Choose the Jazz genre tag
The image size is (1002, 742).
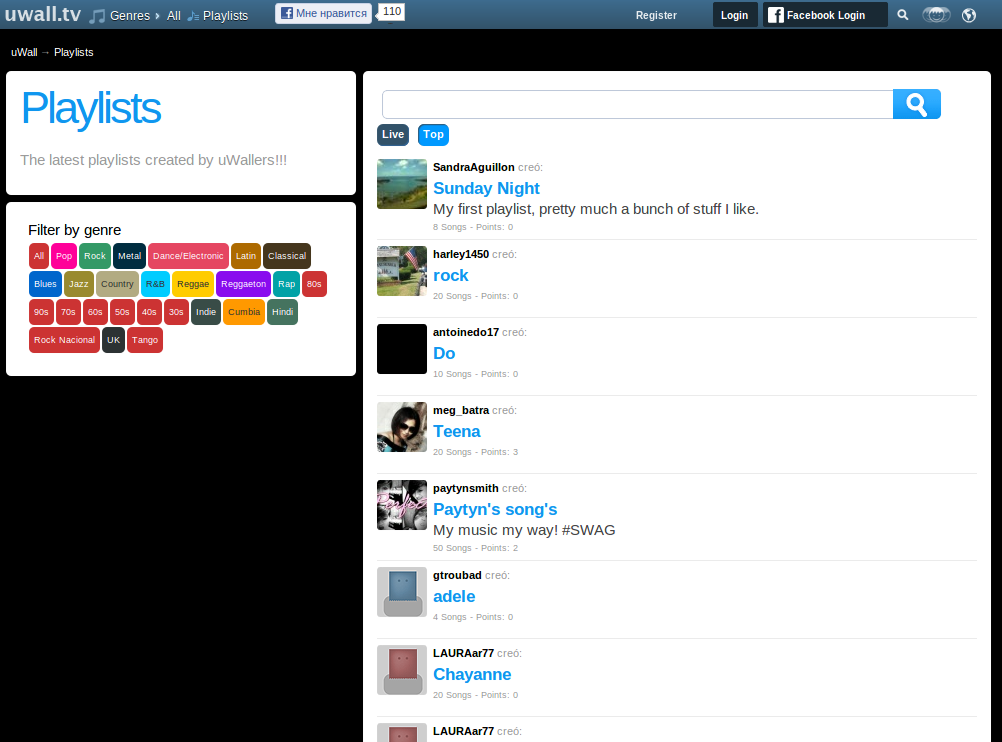point(79,284)
